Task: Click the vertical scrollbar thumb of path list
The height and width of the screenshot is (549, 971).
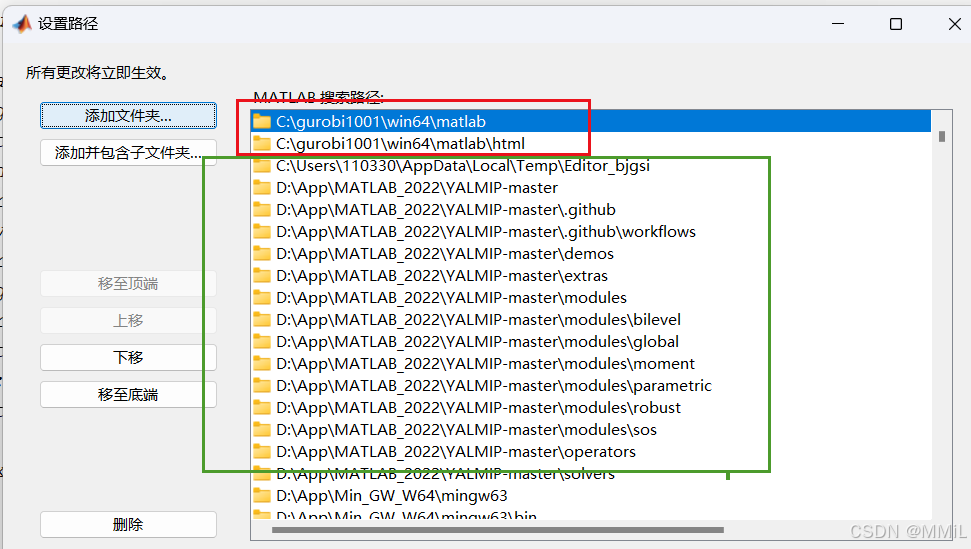Action: click(941, 136)
